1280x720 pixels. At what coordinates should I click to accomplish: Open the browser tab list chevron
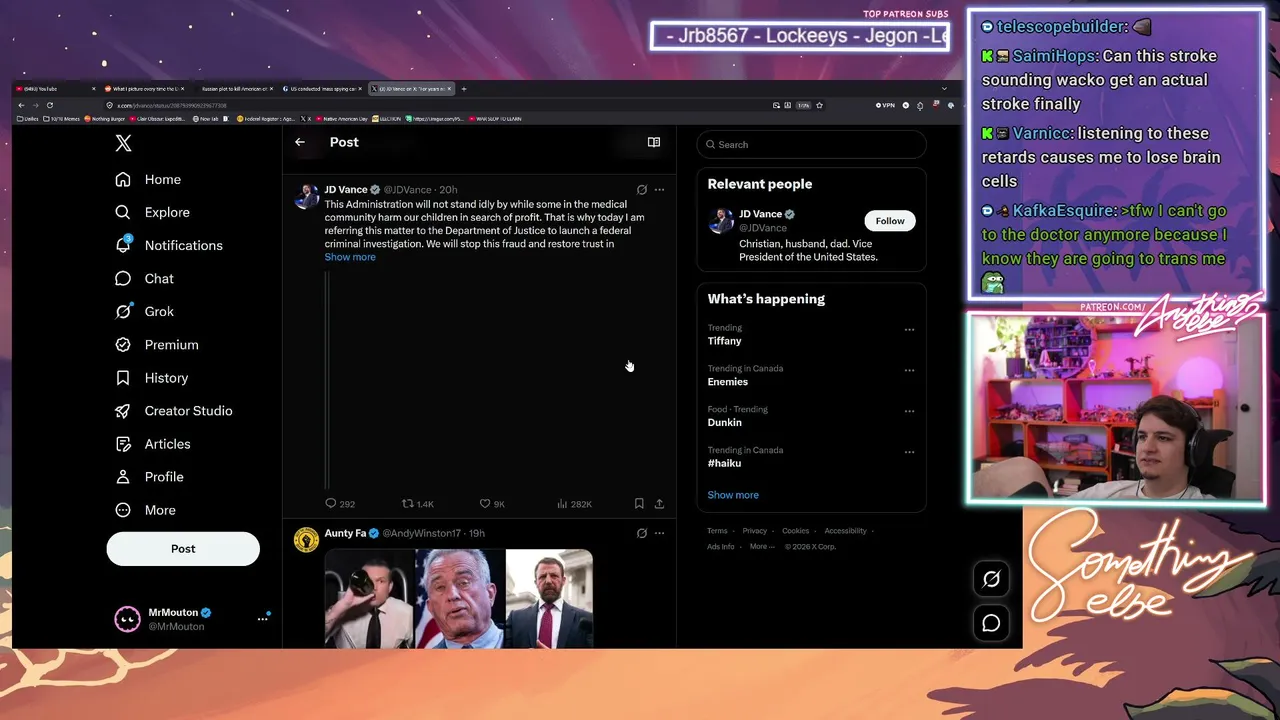tap(944, 89)
